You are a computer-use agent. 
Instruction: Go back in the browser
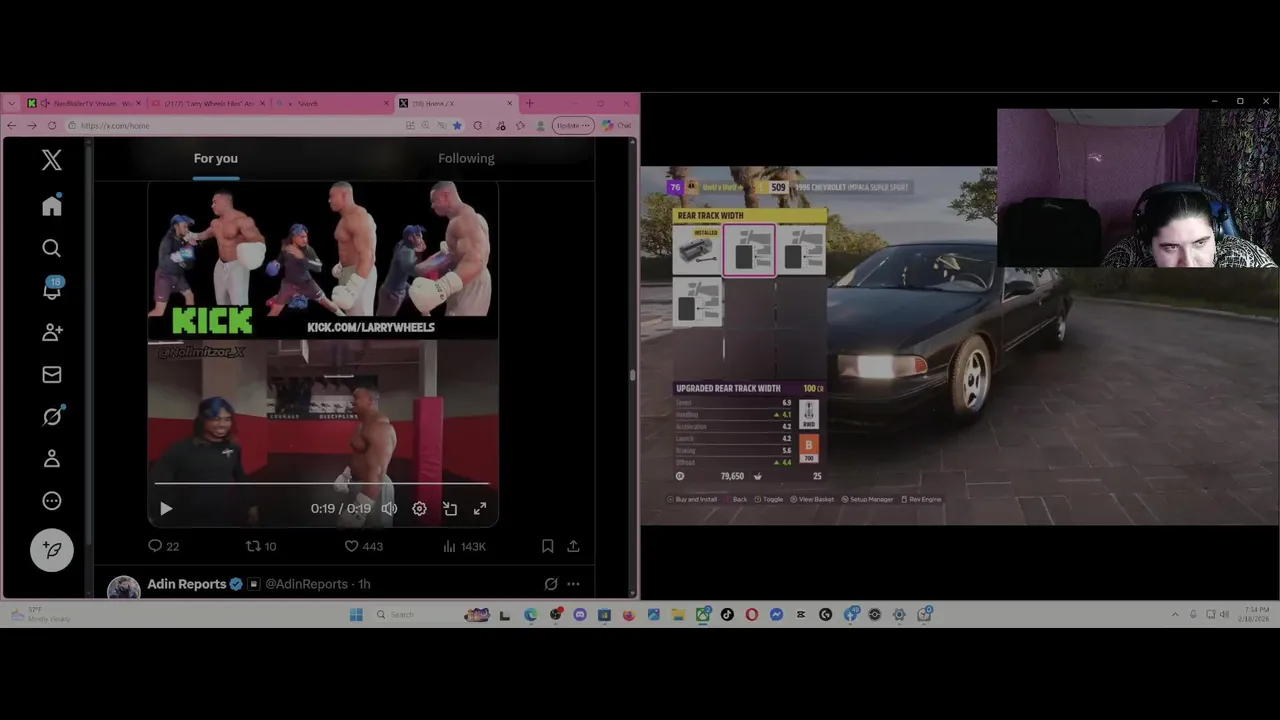tap(11, 125)
